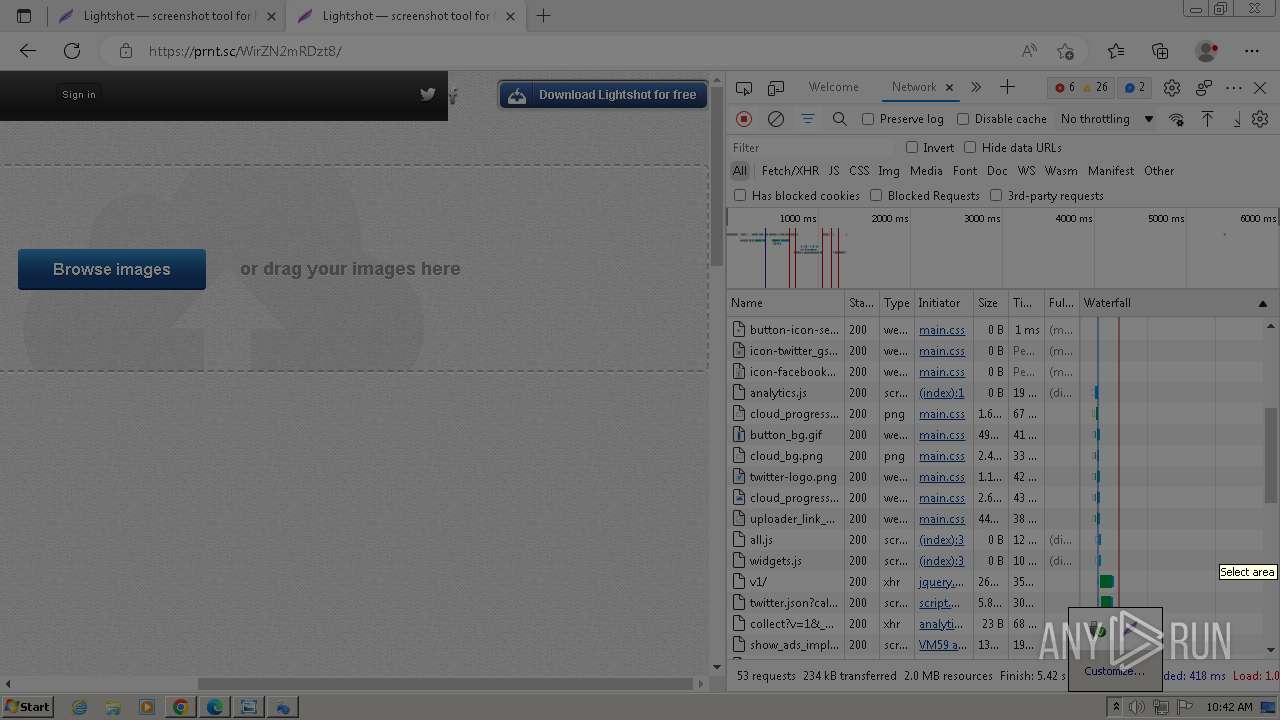The width and height of the screenshot is (1280, 720).
Task: Toggle Disable cache checkbox
Action: point(963,119)
